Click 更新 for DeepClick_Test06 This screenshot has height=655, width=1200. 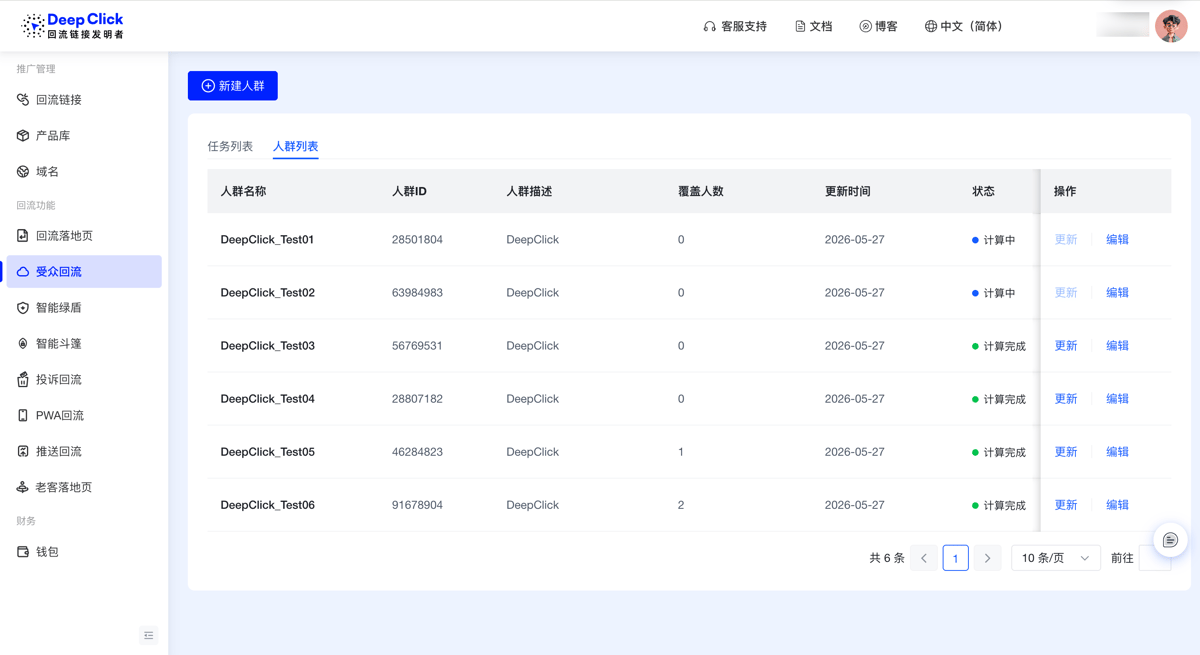(x=1066, y=505)
